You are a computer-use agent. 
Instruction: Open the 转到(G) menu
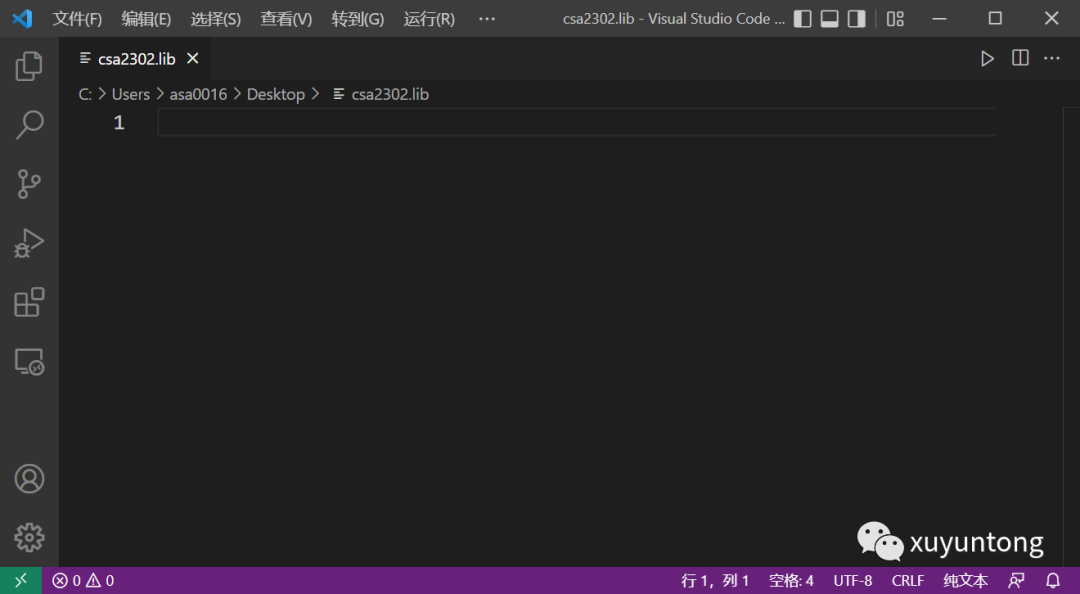click(x=357, y=19)
